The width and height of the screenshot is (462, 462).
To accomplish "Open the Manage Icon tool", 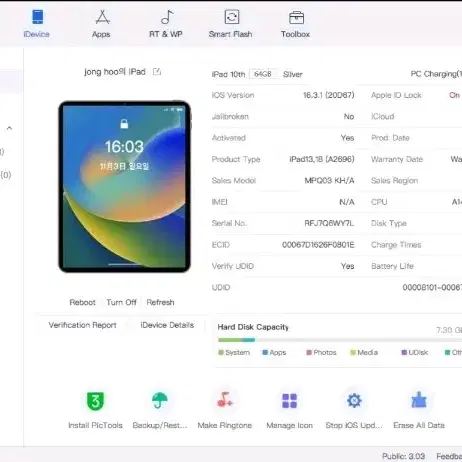I will pyautogui.click(x=289, y=401).
